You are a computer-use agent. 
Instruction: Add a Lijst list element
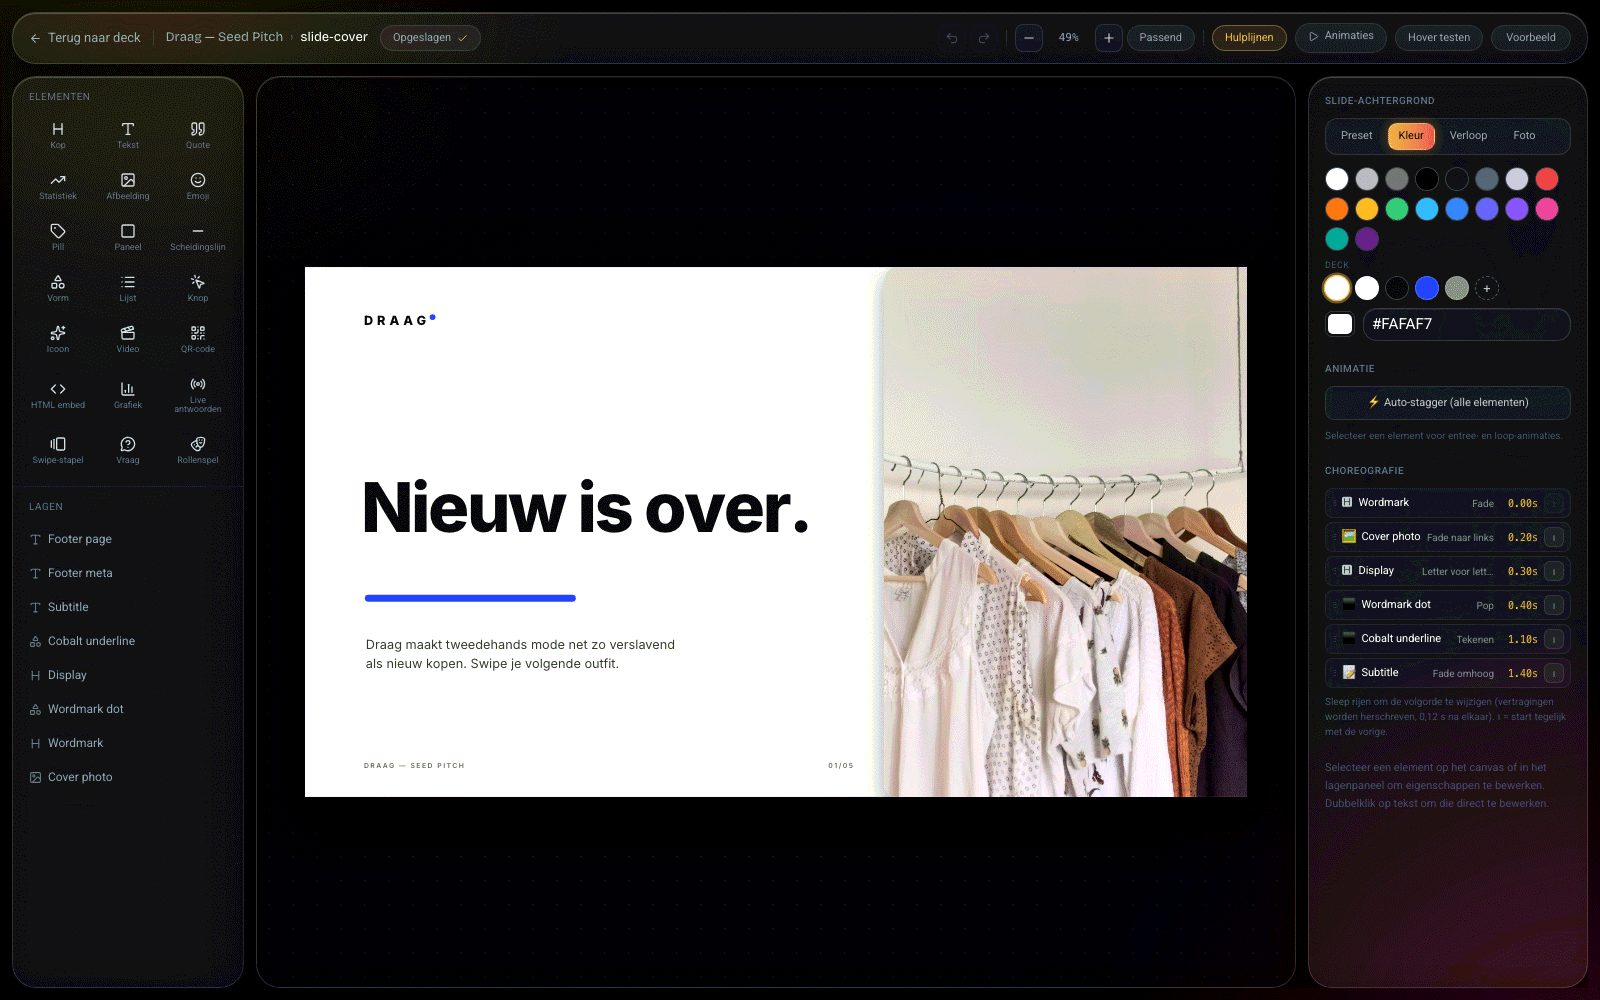[128, 288]
